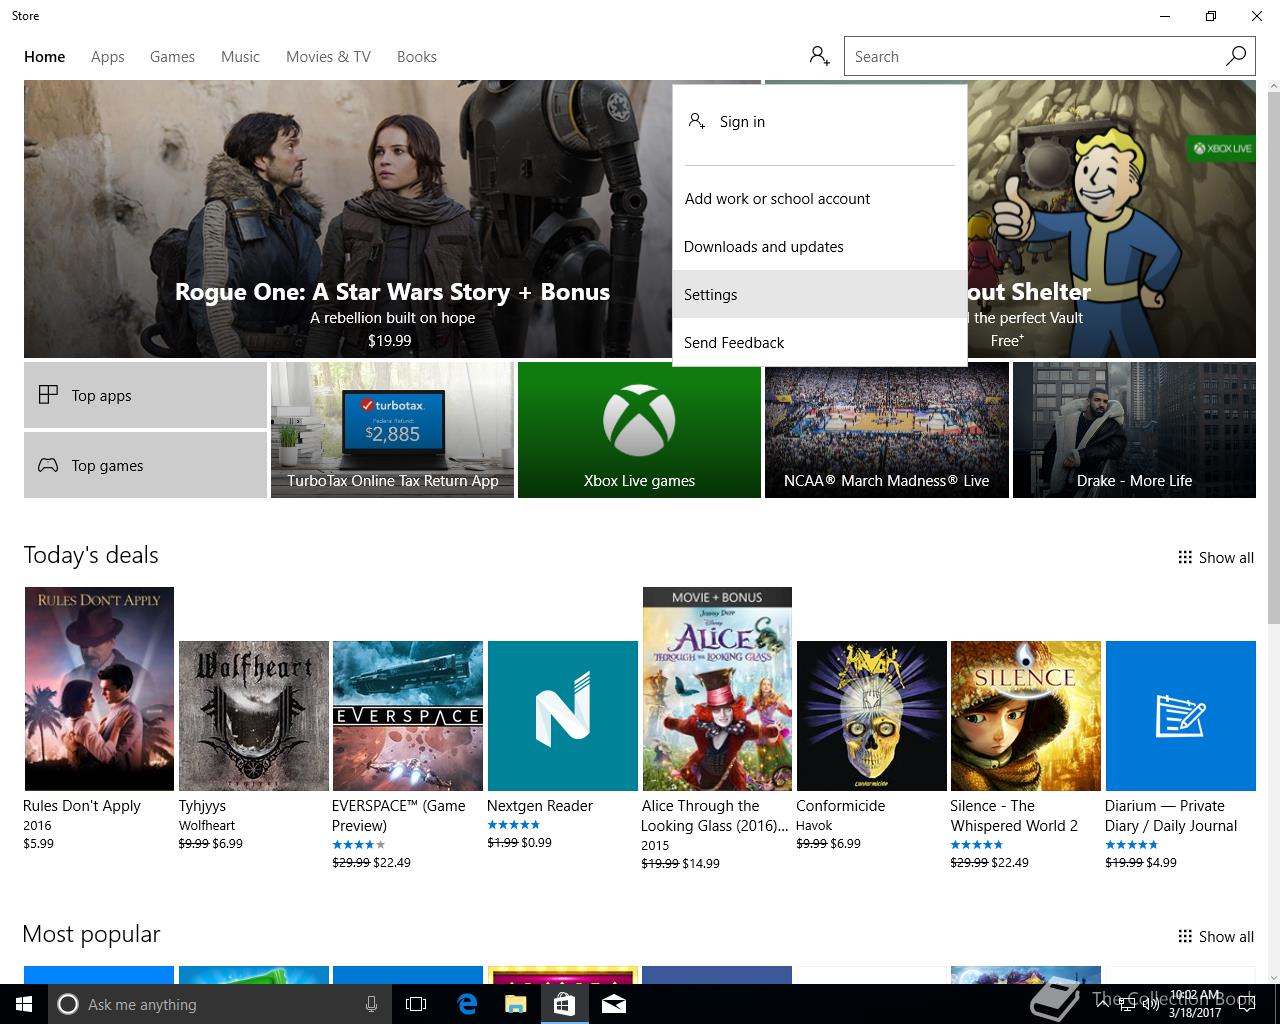The image size is (1280, 1024).
Task: Open Drake - More Life tile
Action: (x=1134, y=430)
